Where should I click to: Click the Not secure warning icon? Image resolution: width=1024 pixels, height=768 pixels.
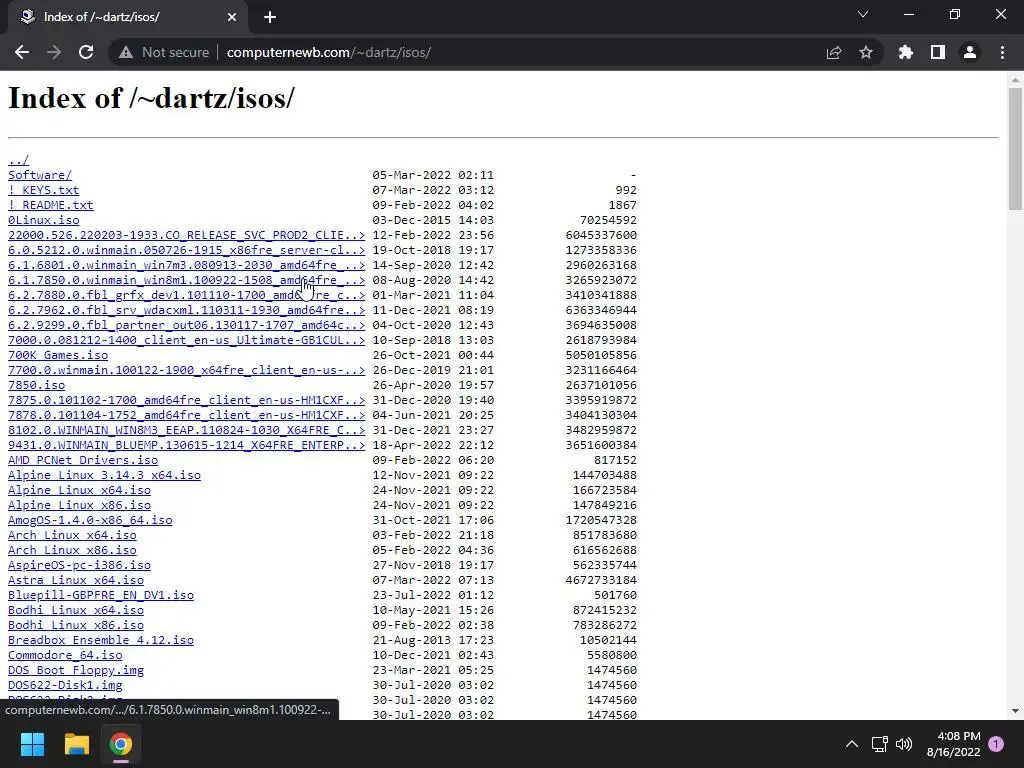pyautogui.click(x=126, y=52)
